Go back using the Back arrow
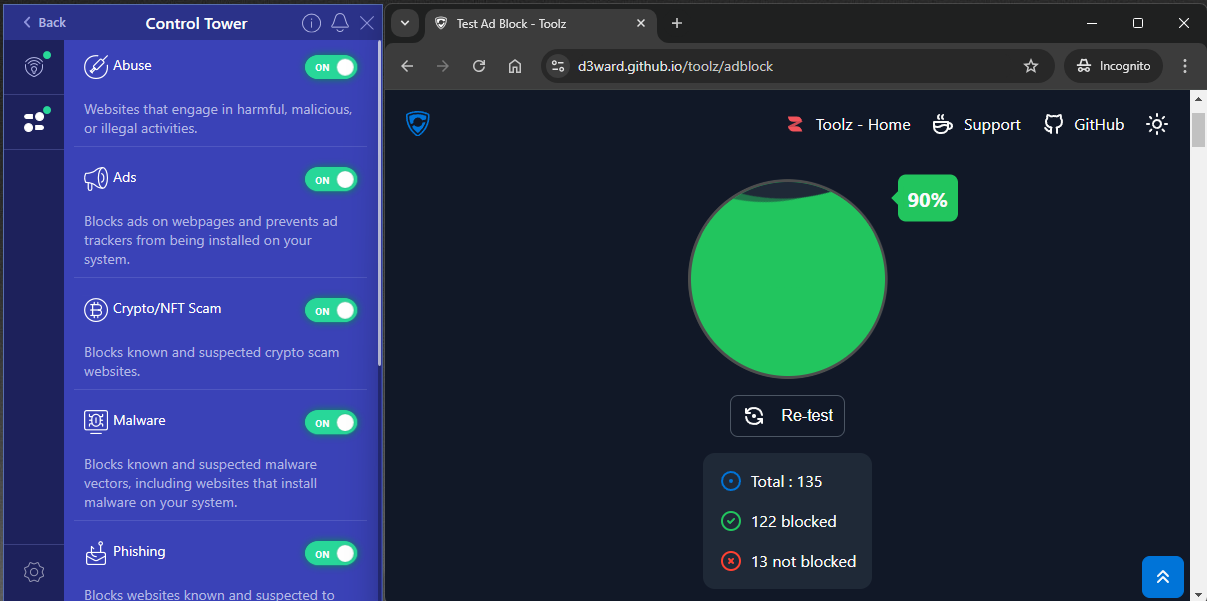 [x=44, y=22]
